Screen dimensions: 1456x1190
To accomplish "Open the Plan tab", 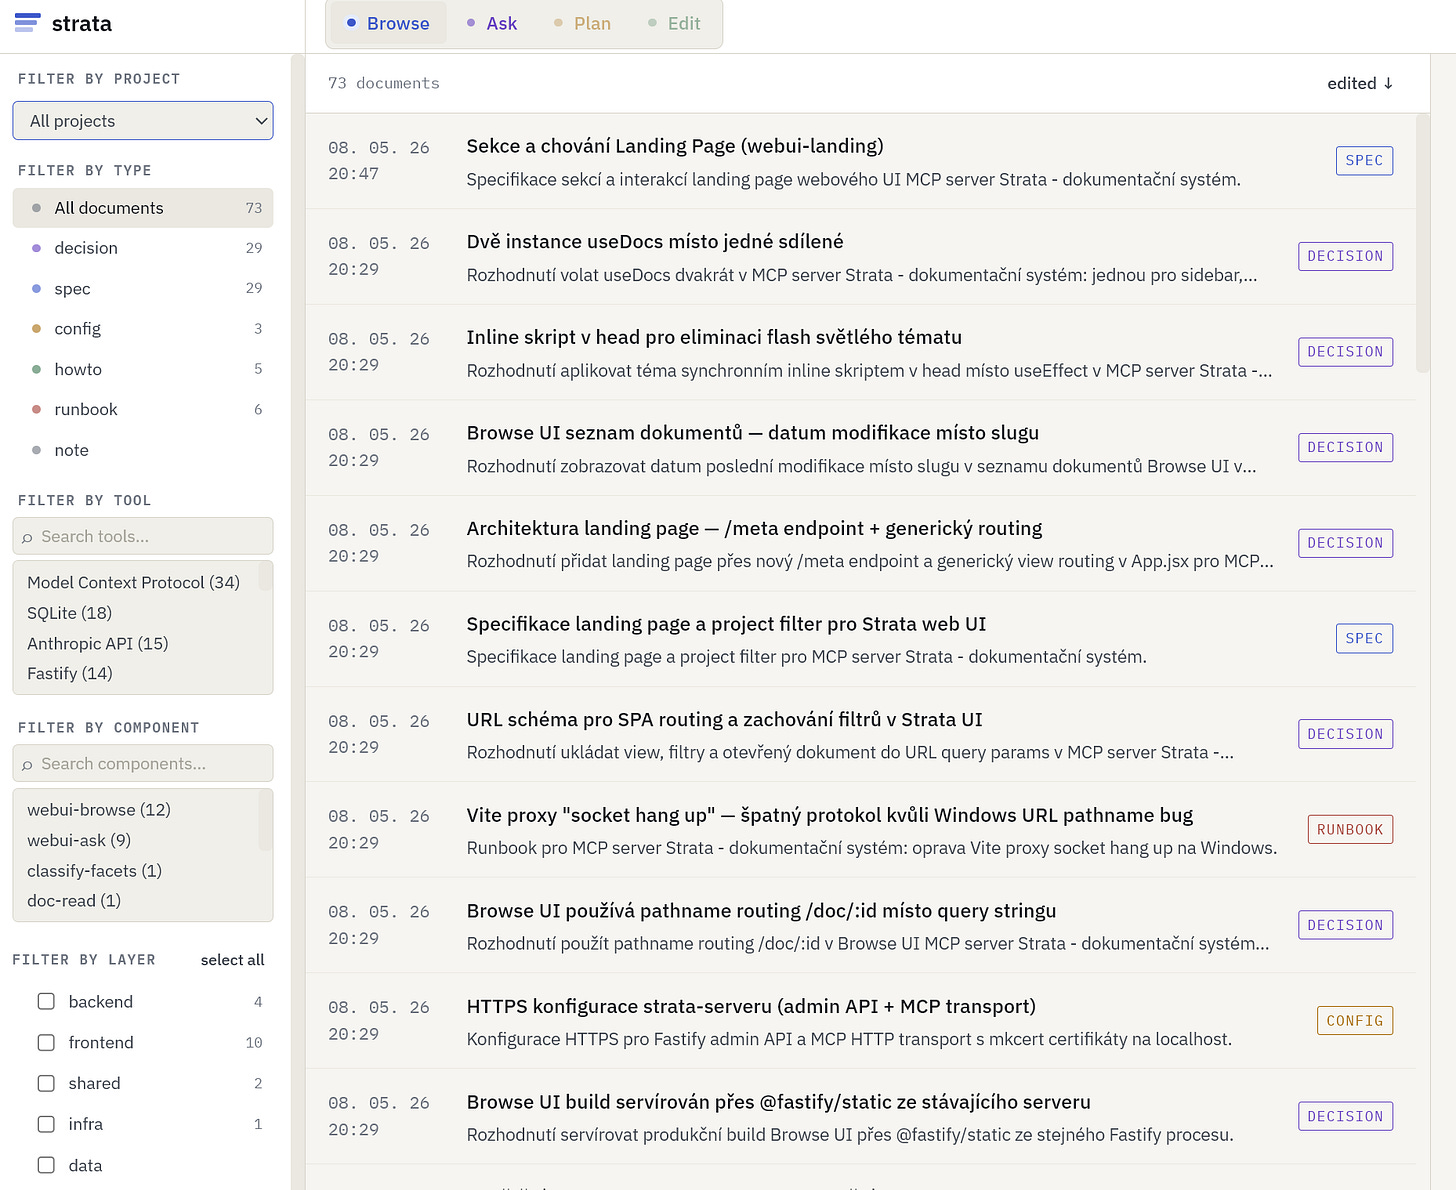I will point(582,23).
